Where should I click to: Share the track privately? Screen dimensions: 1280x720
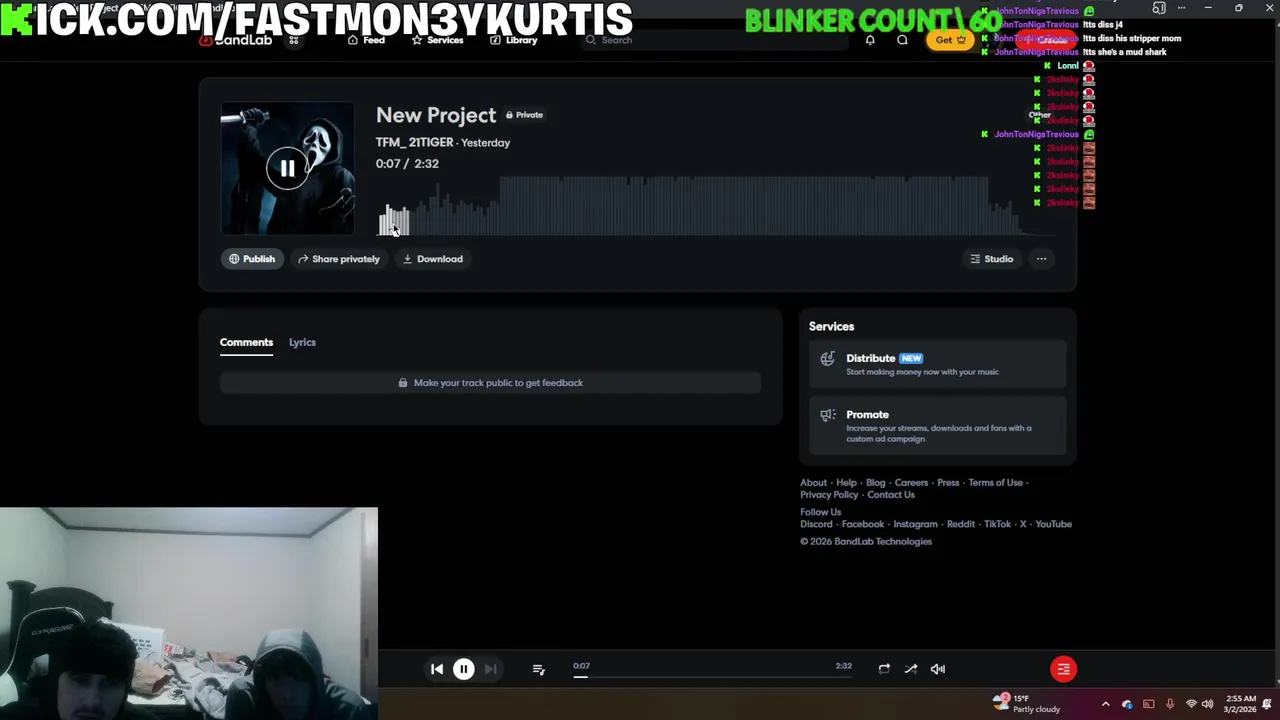pyautogui.click(x=339, y=259)
